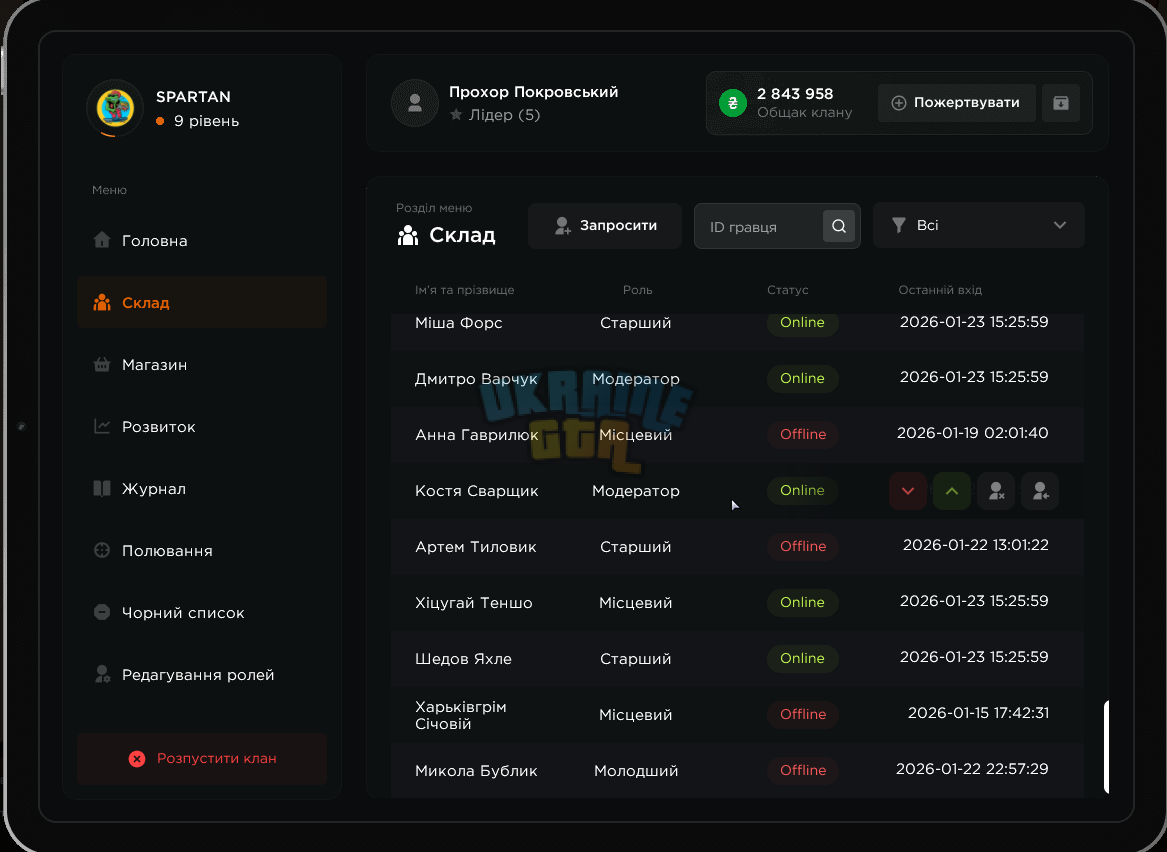Viewport: 1167px width, 852px height.
Task: Click the transfer member icon in the row
Action: pyautogui.click(x=1040, y=491)
